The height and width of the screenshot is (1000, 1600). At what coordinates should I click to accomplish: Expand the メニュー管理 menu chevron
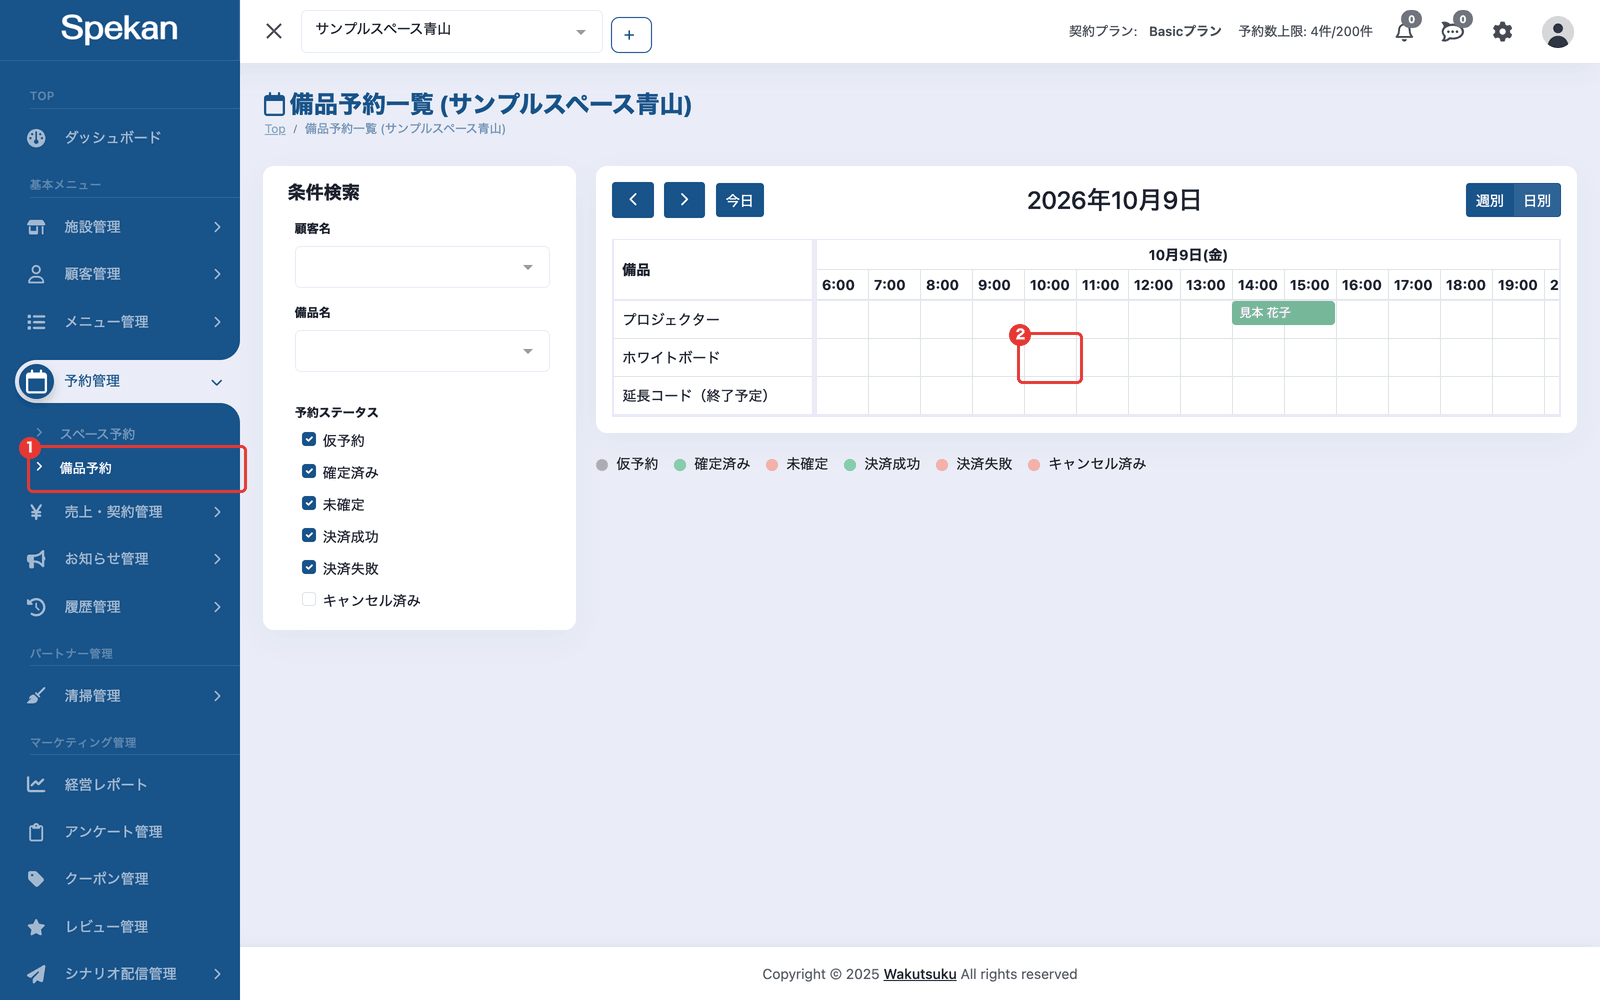[x=217, y=322]
